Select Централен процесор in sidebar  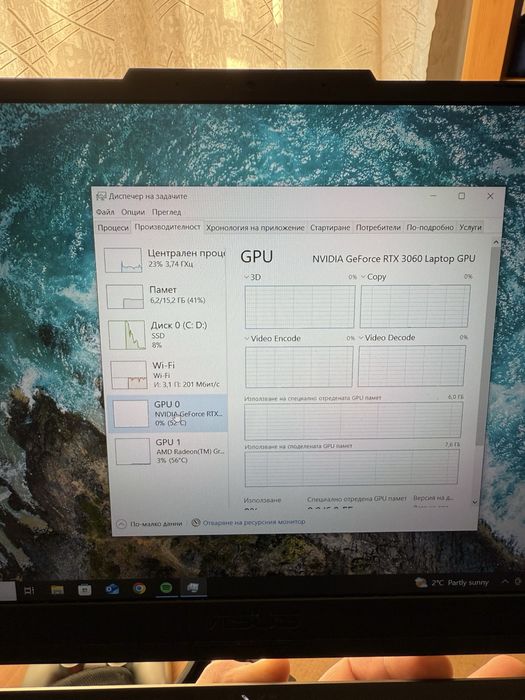tap(164, 259)
